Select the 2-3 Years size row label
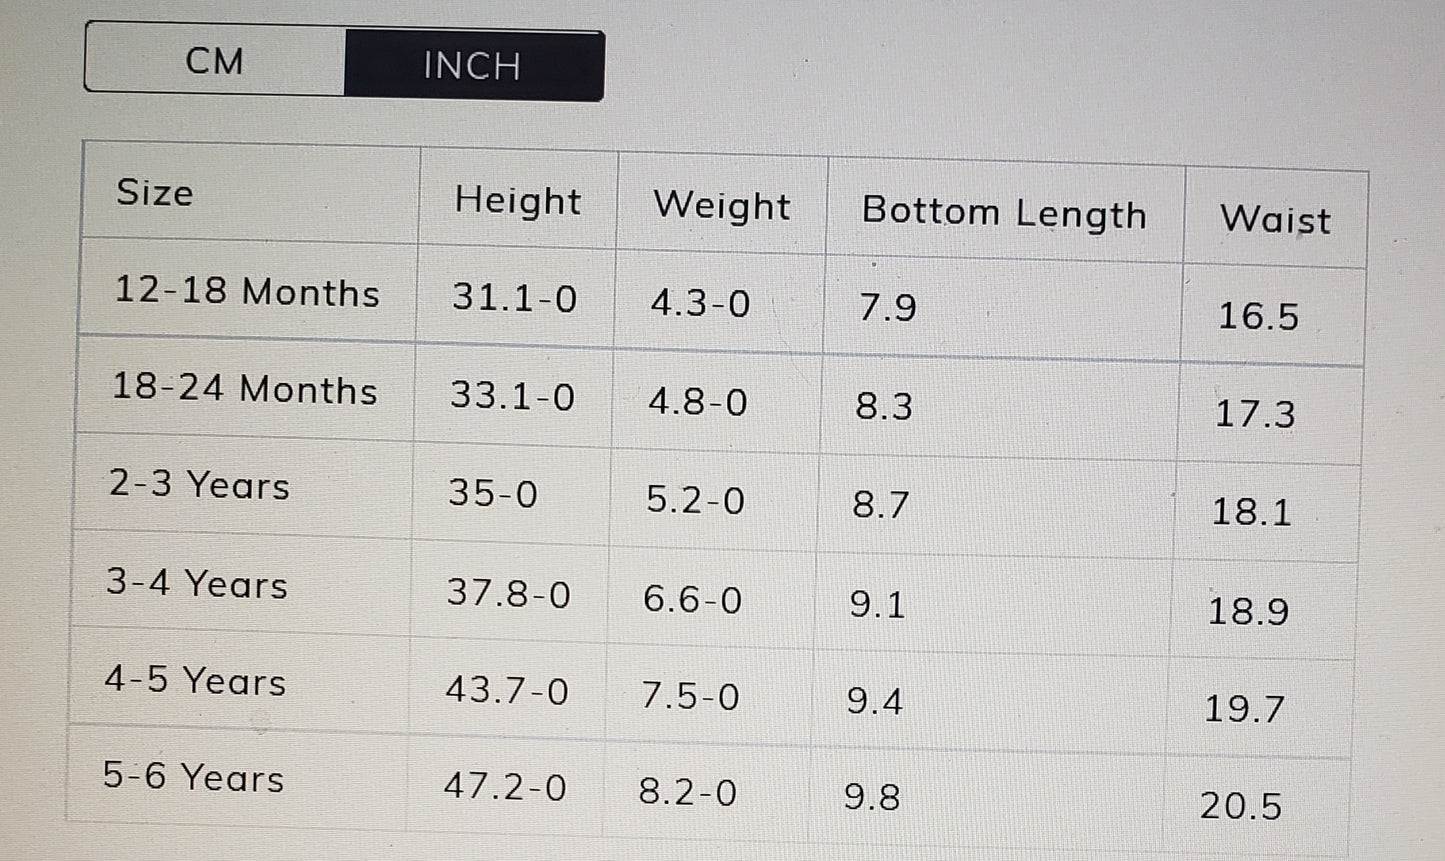Screen dimensions: 1445x861 tap(199, 485)
